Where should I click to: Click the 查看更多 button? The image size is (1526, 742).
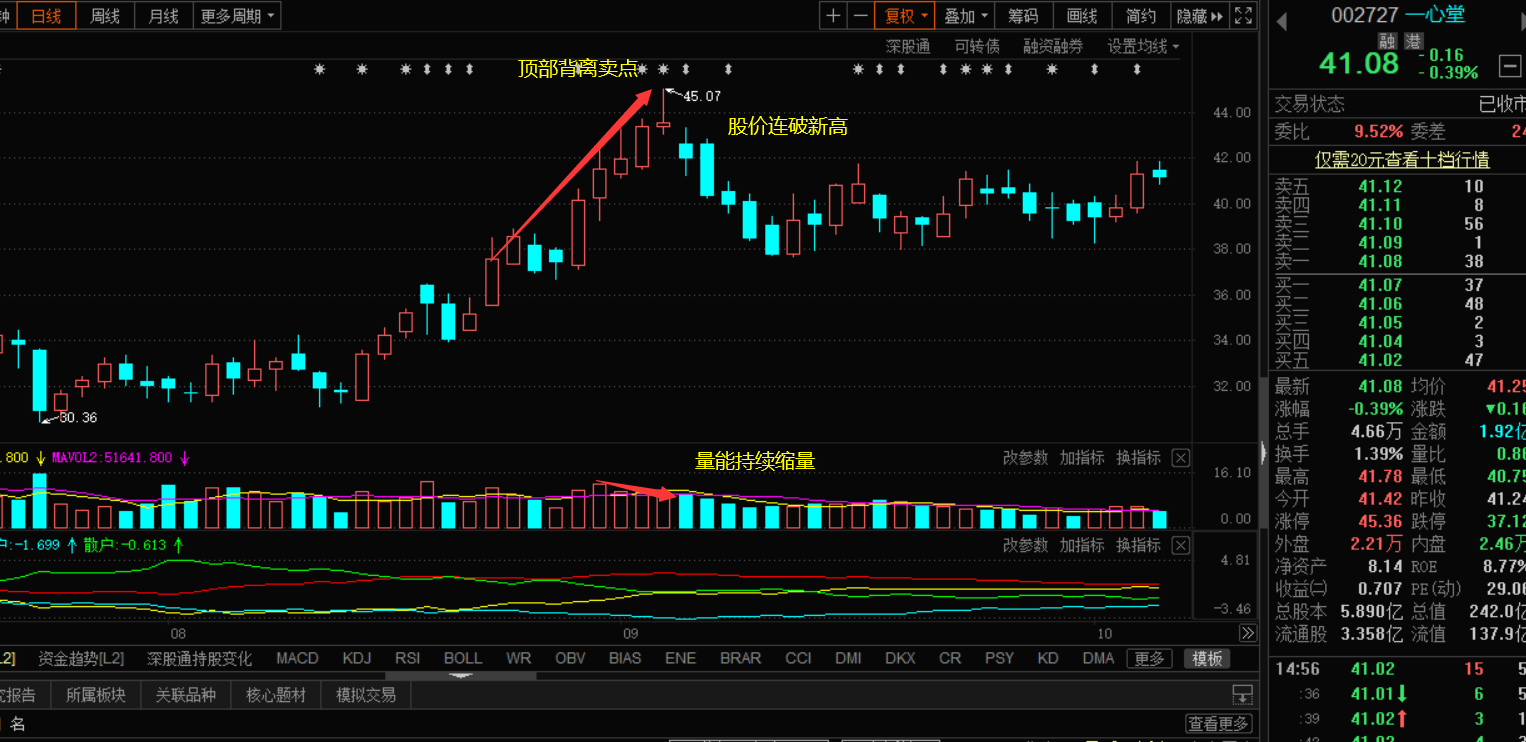(1218, 724)
